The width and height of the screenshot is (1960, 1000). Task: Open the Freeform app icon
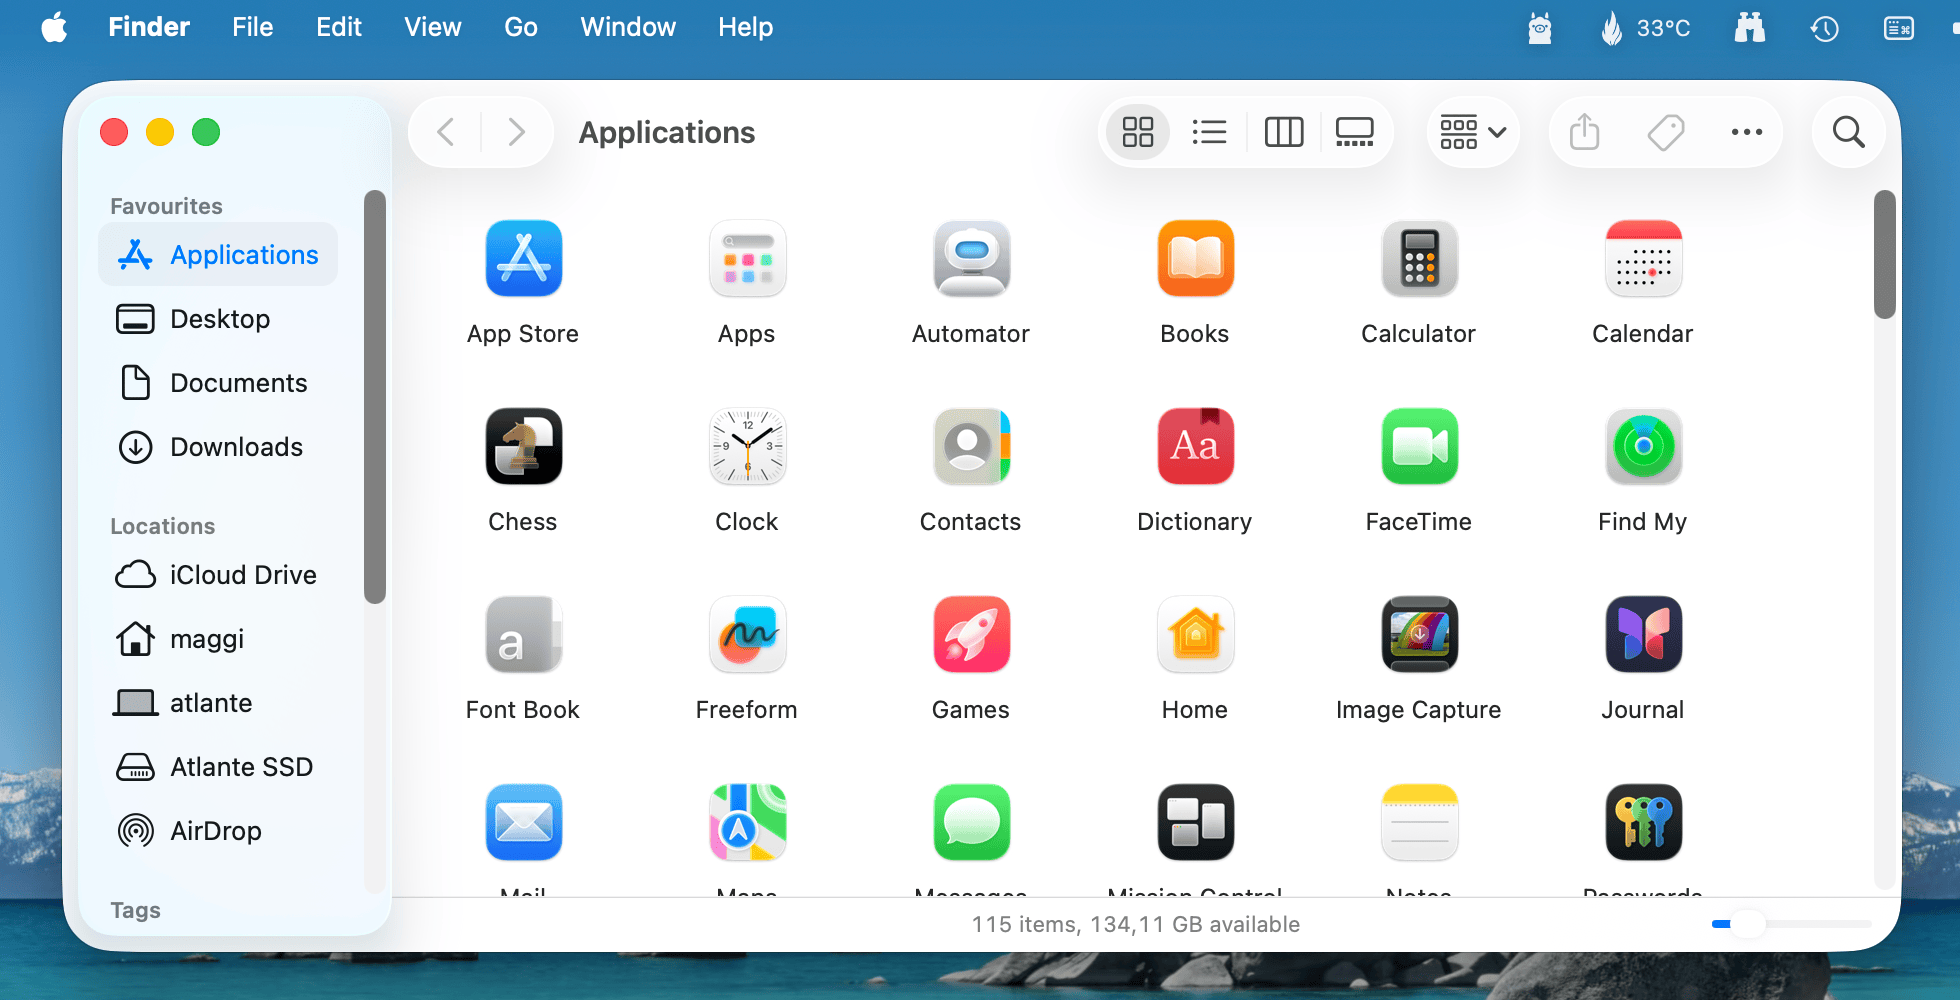tap(747, 635)
